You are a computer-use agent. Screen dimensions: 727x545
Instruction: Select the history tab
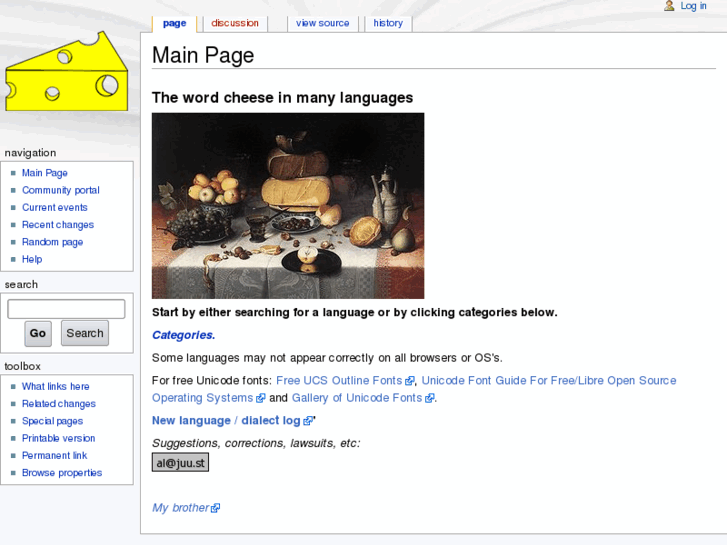(x=388, y=23)
